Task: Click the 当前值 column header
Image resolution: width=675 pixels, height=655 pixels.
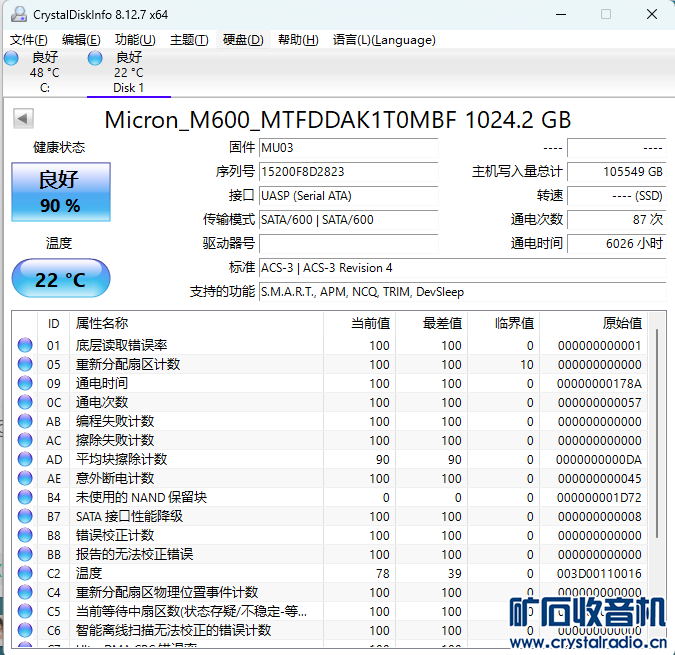Action: pyautogui.click(x=359, y=323)
